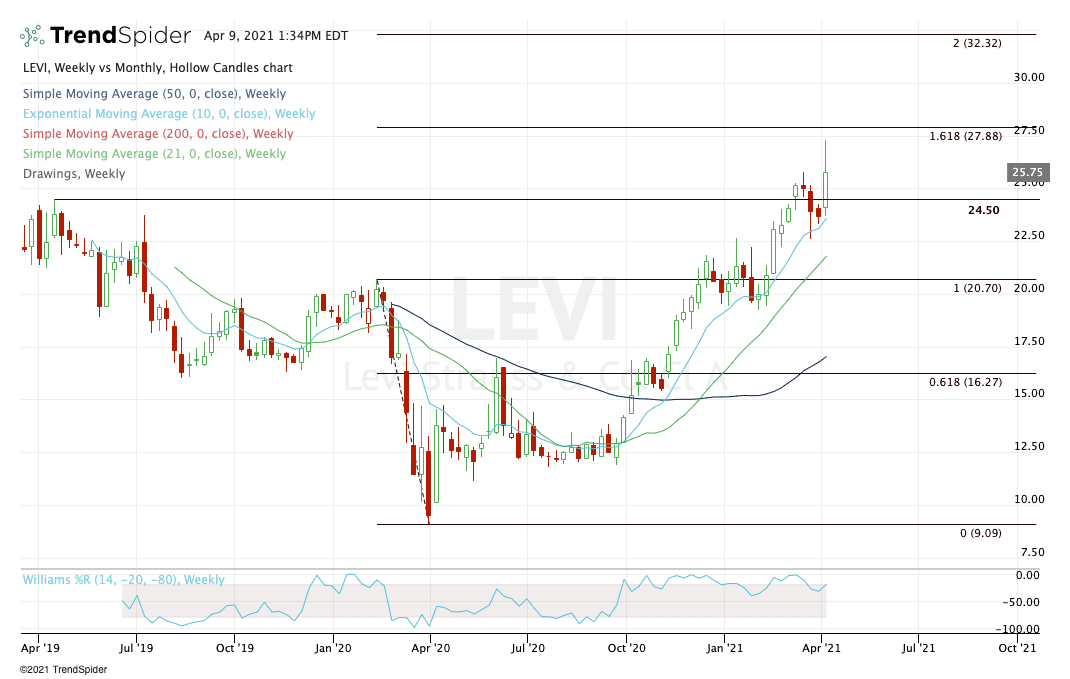
Task: Click the current price tag 25.75
Action: coord(1028,173)
